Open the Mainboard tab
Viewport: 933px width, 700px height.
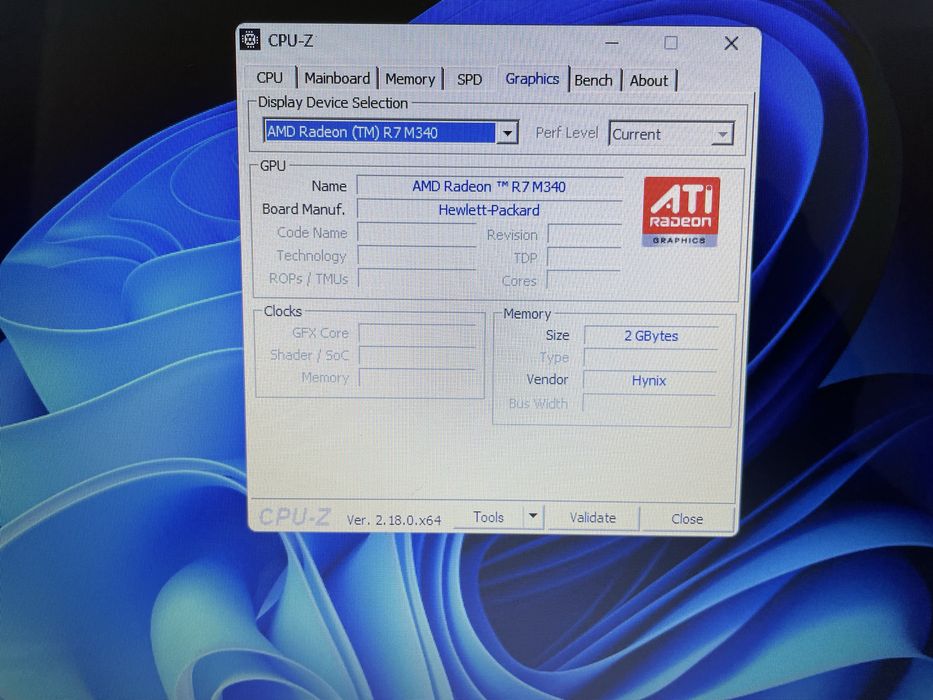pyautogui.click(x=337, y=79)
